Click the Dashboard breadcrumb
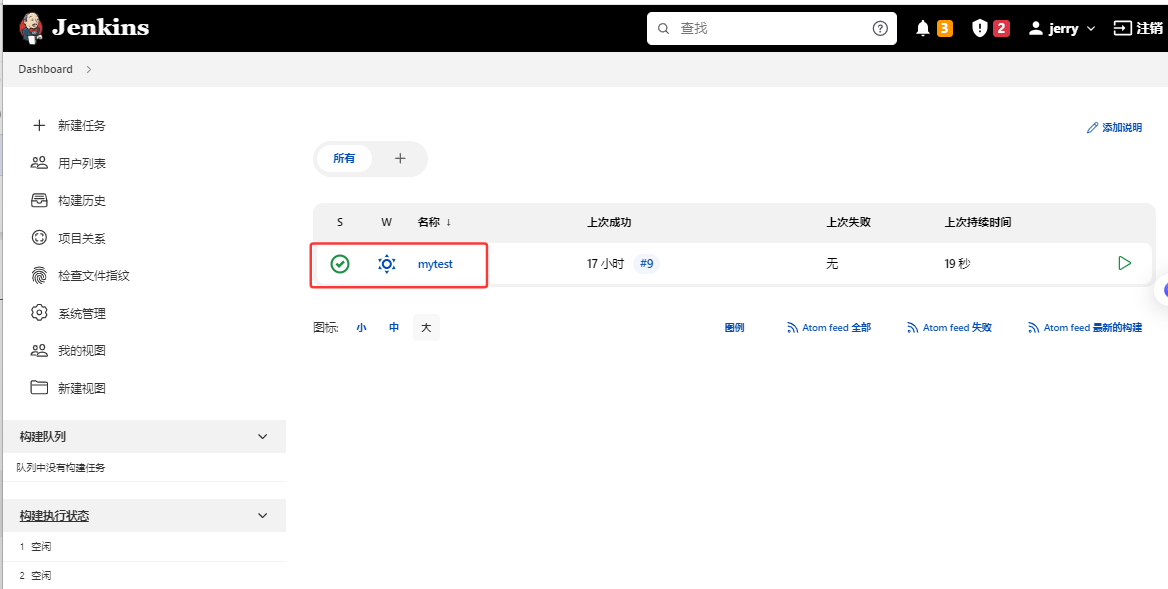Image resolution: width=1168 pixels, height=589 pixels. tap(45, 69)
